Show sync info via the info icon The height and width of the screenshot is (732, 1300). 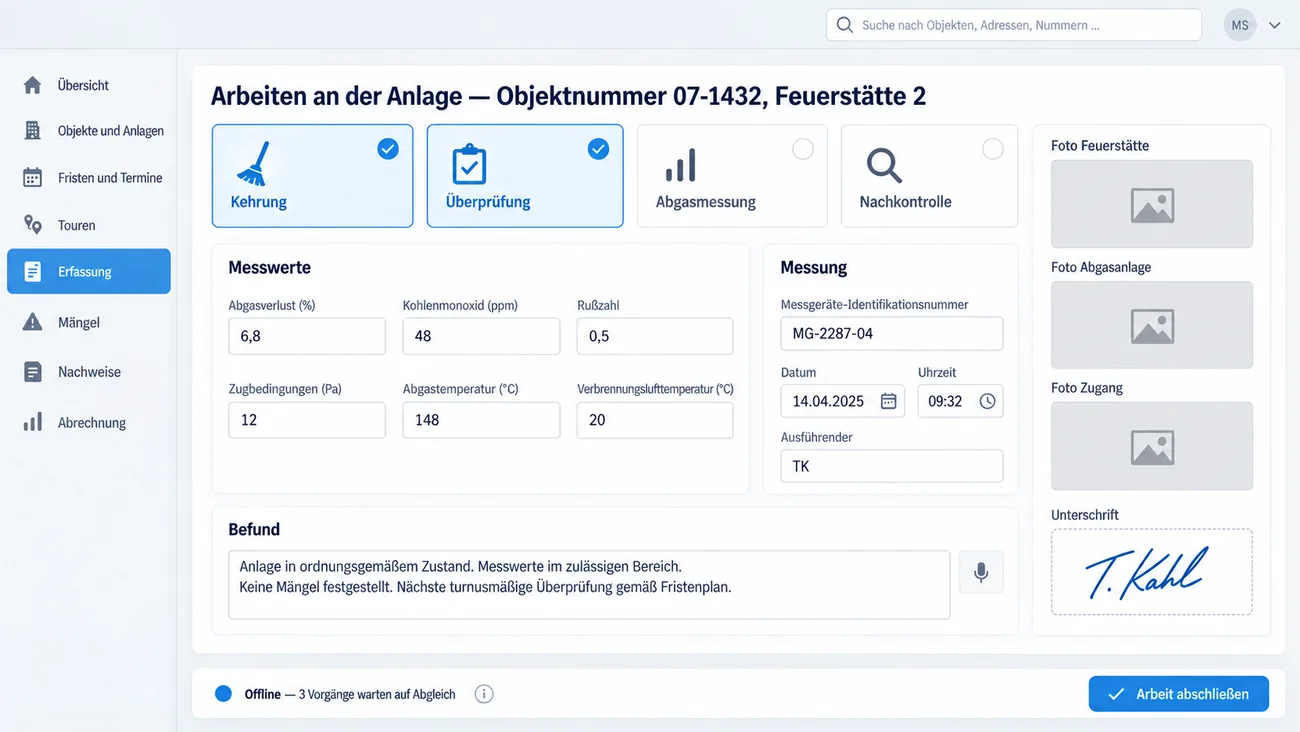click(484, 694)
